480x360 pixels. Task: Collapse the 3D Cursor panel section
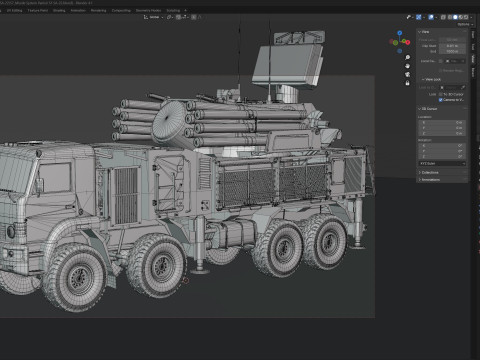pyautogui.click(x=428, y=109)
